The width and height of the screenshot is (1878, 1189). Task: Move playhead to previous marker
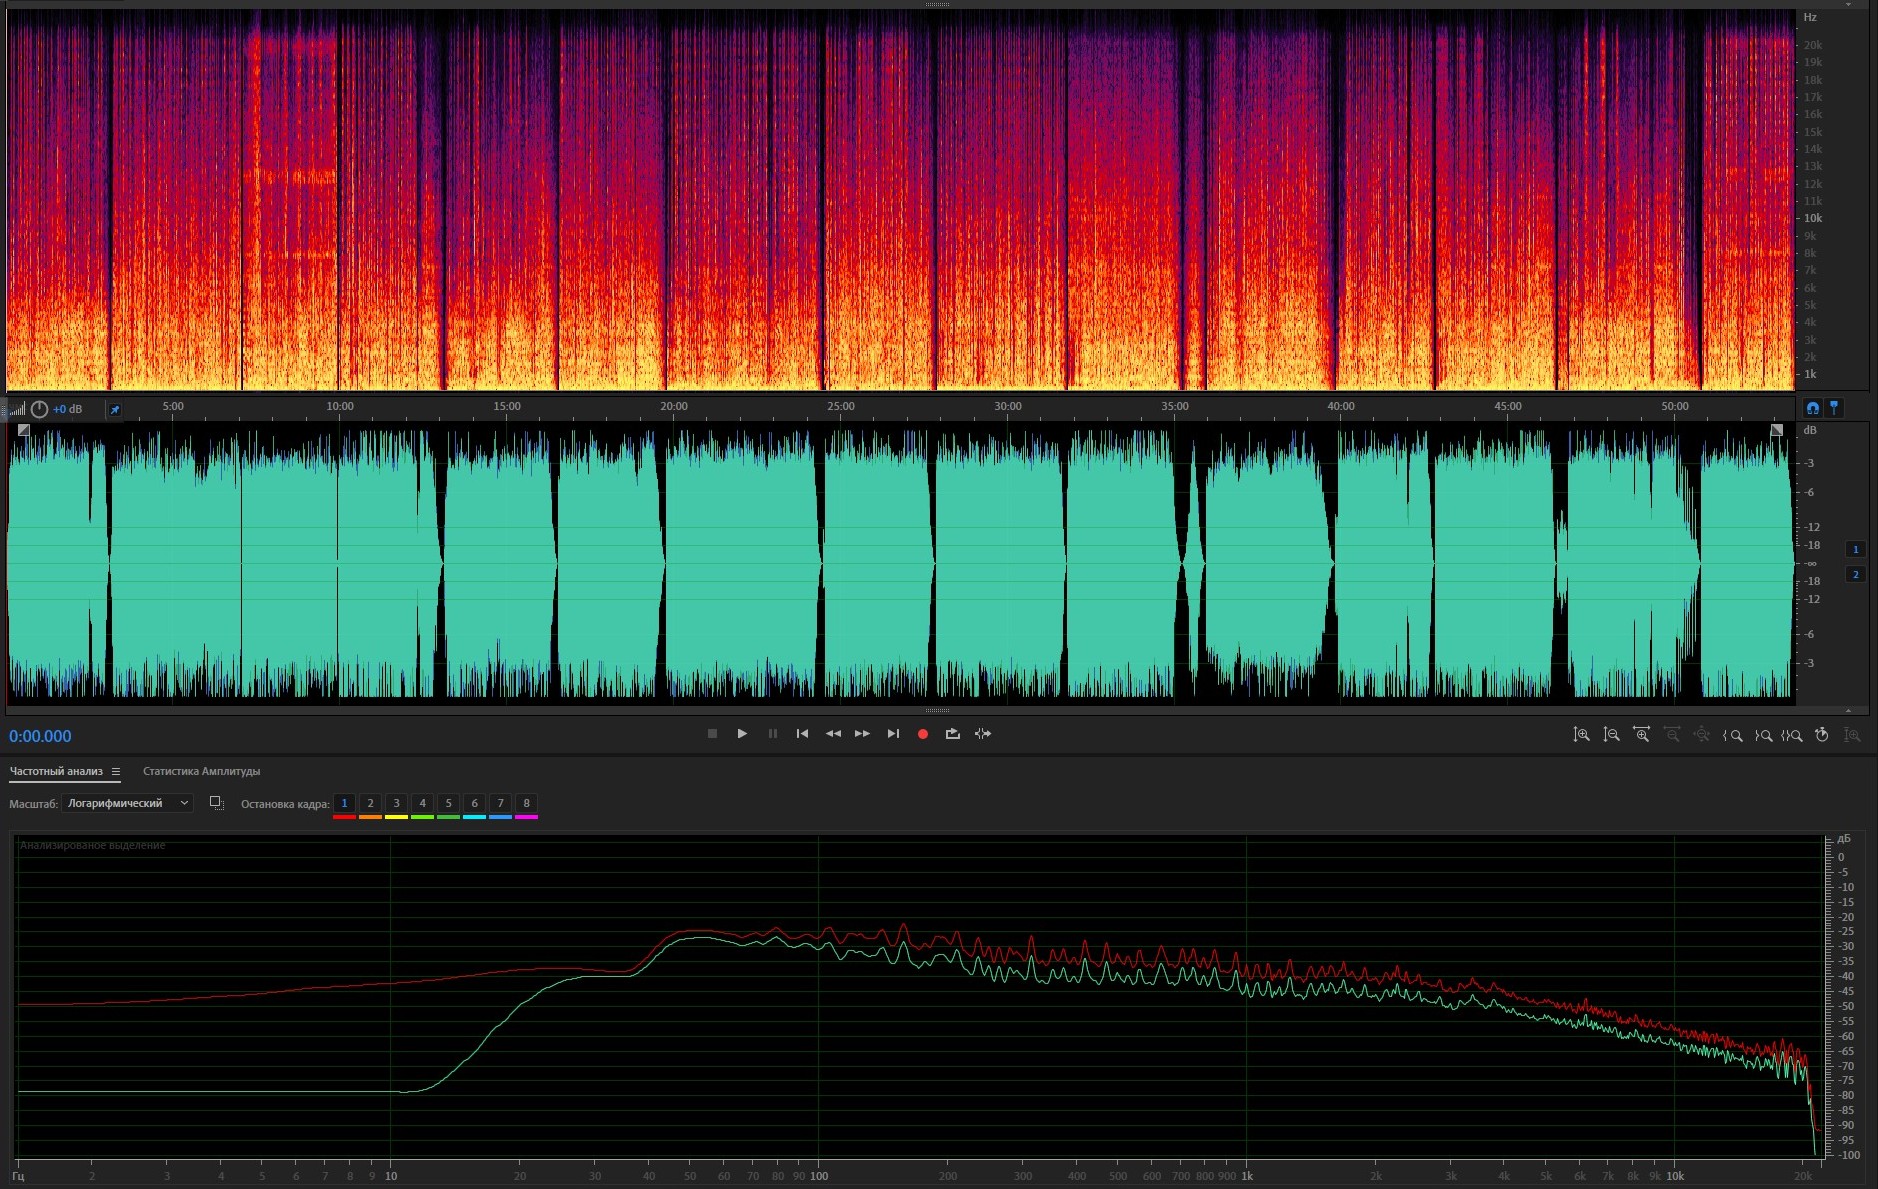point(802,734)
